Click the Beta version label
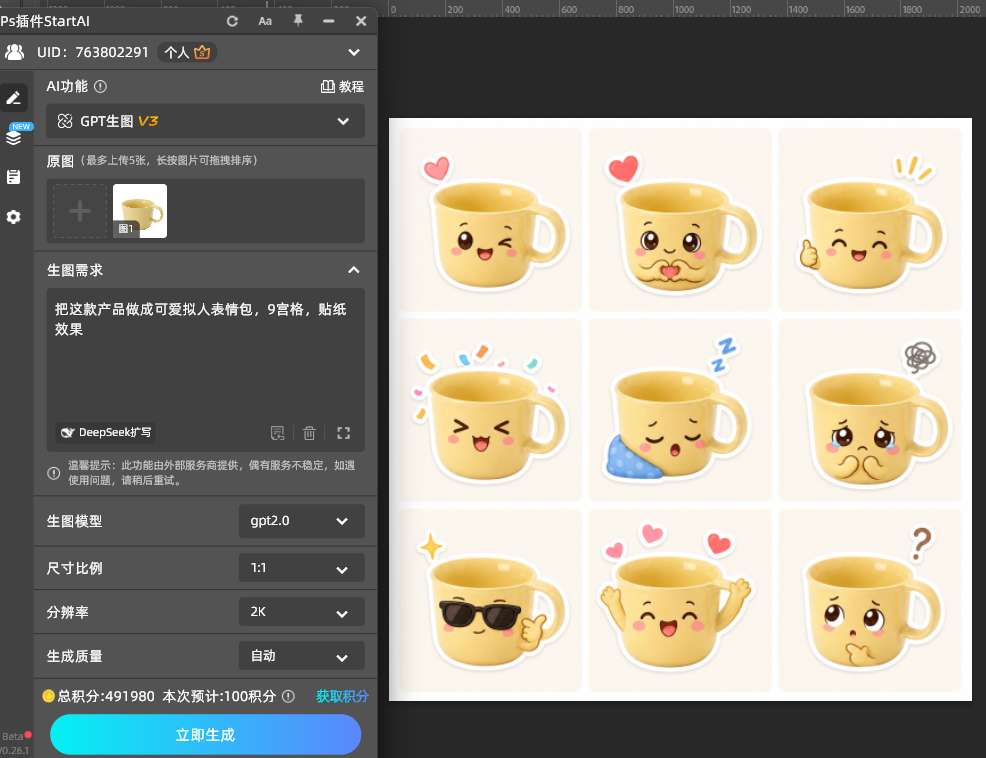This screenshot has width=986, height=758. 13,736
